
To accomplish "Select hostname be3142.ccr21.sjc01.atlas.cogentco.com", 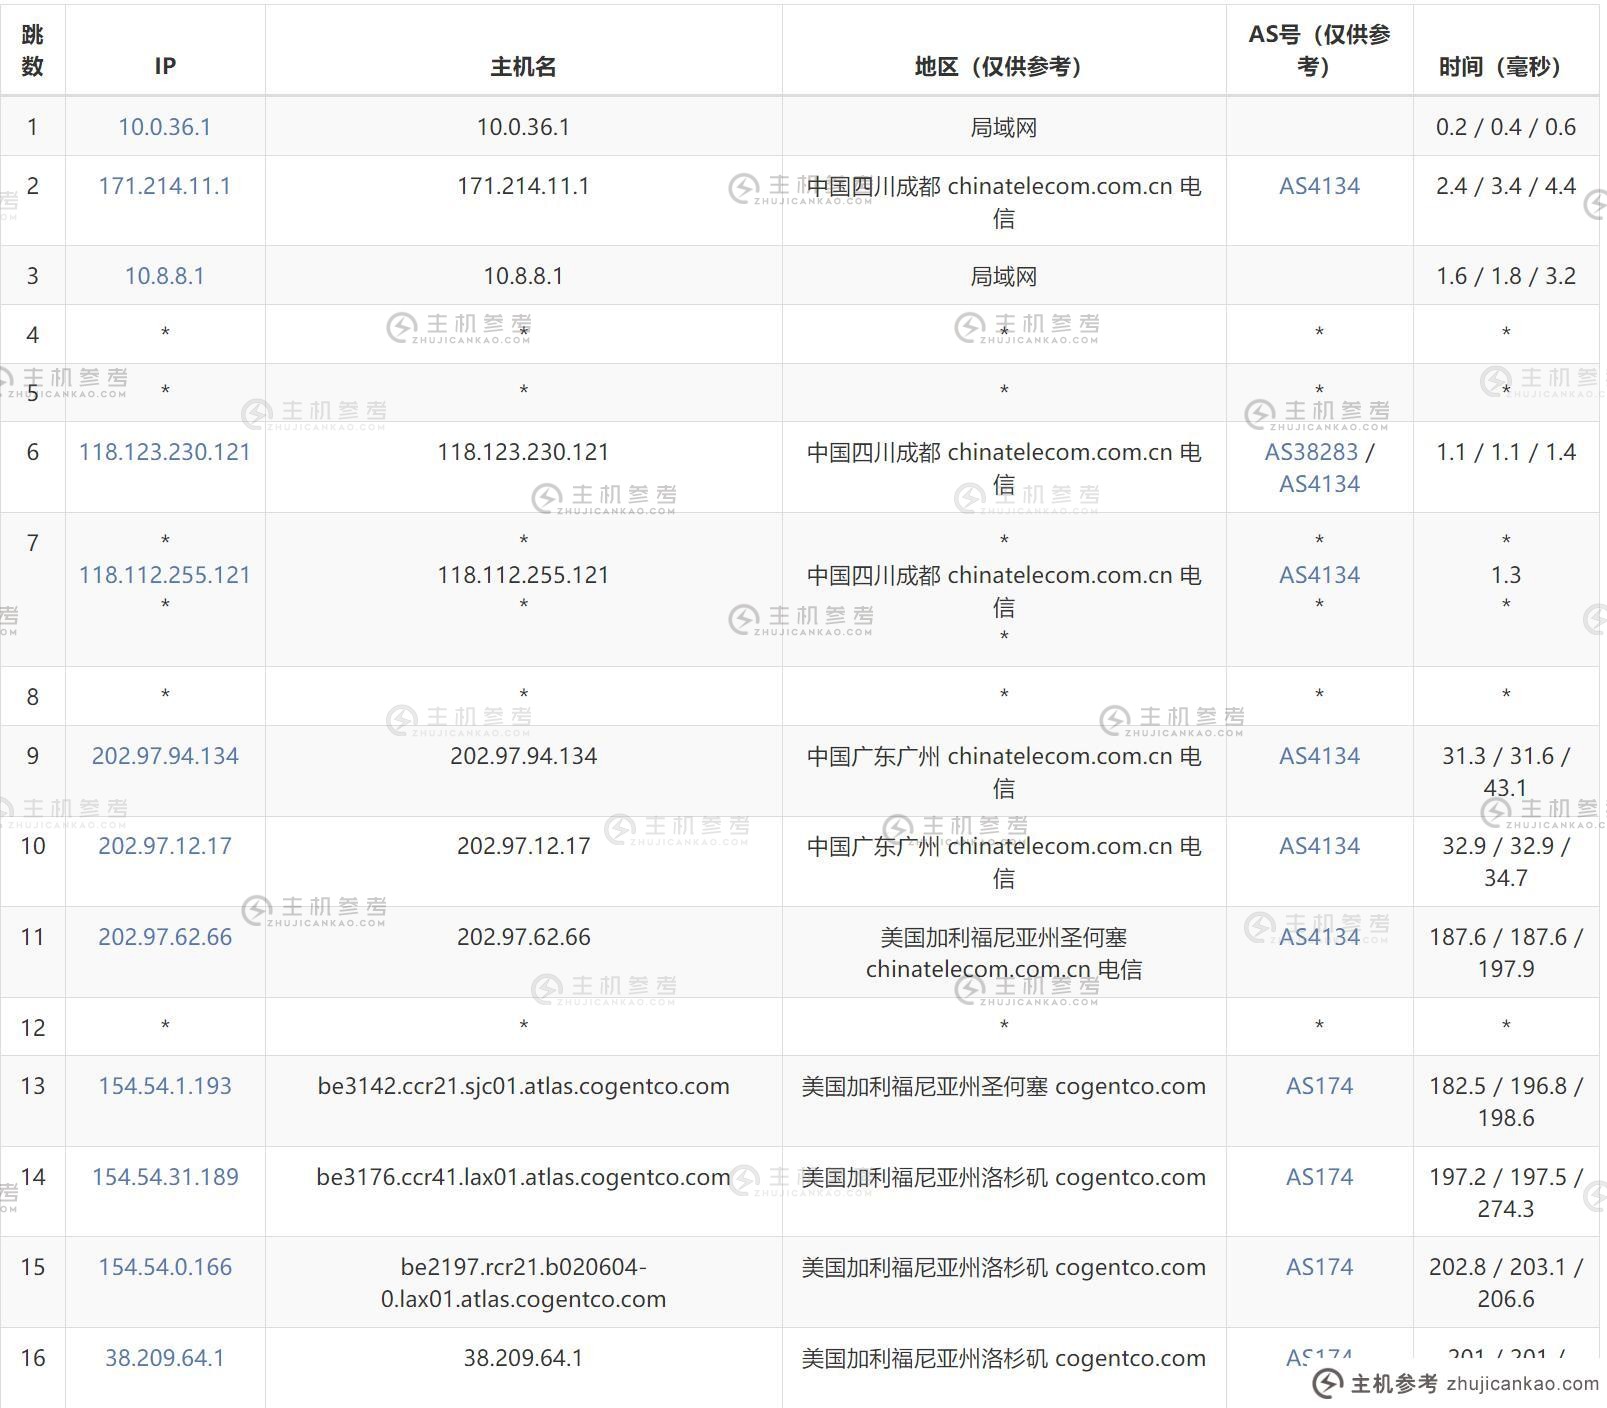I will pyautogui.click(x=523, y=1086).
